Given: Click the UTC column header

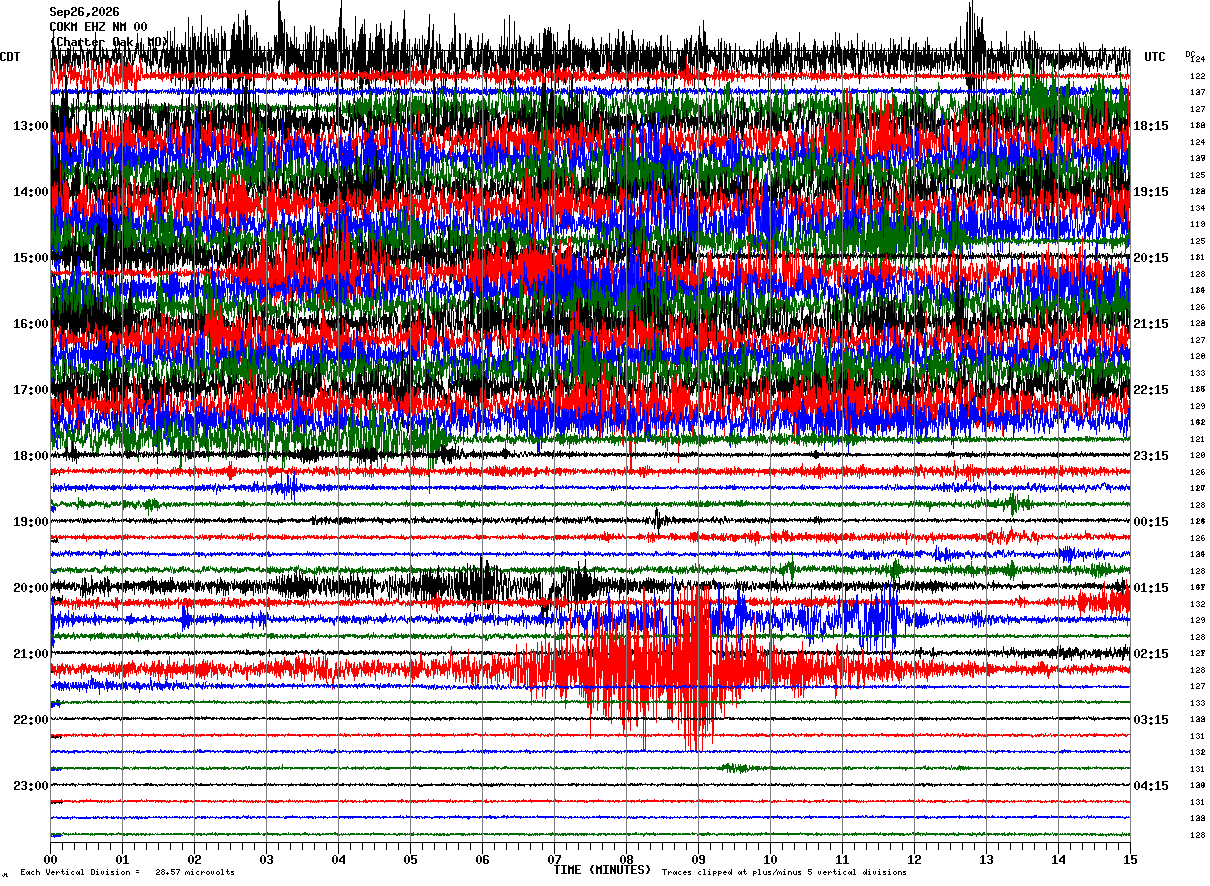Looking at the screenshot, I should pyautogui.click(x=1155, y=57).
